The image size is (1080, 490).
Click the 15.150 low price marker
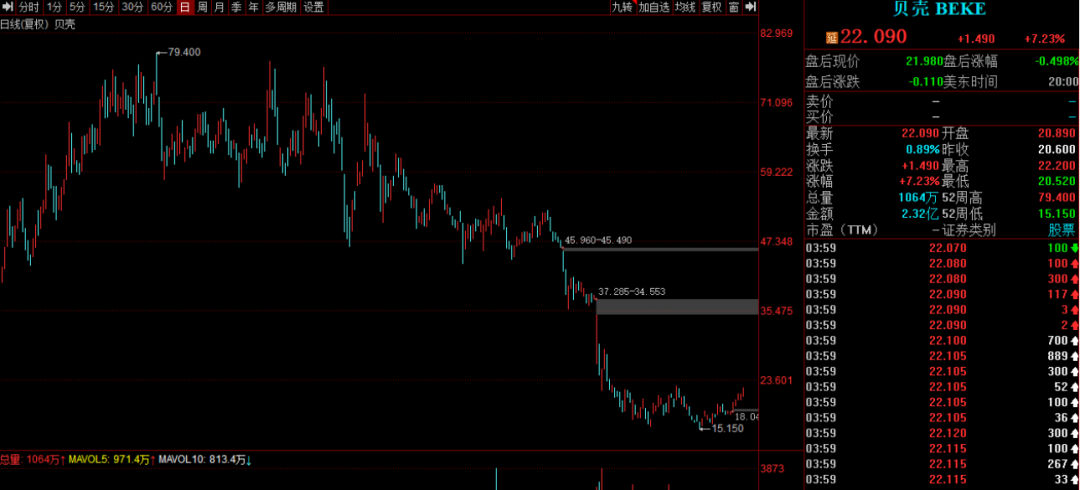coord(727,429)
